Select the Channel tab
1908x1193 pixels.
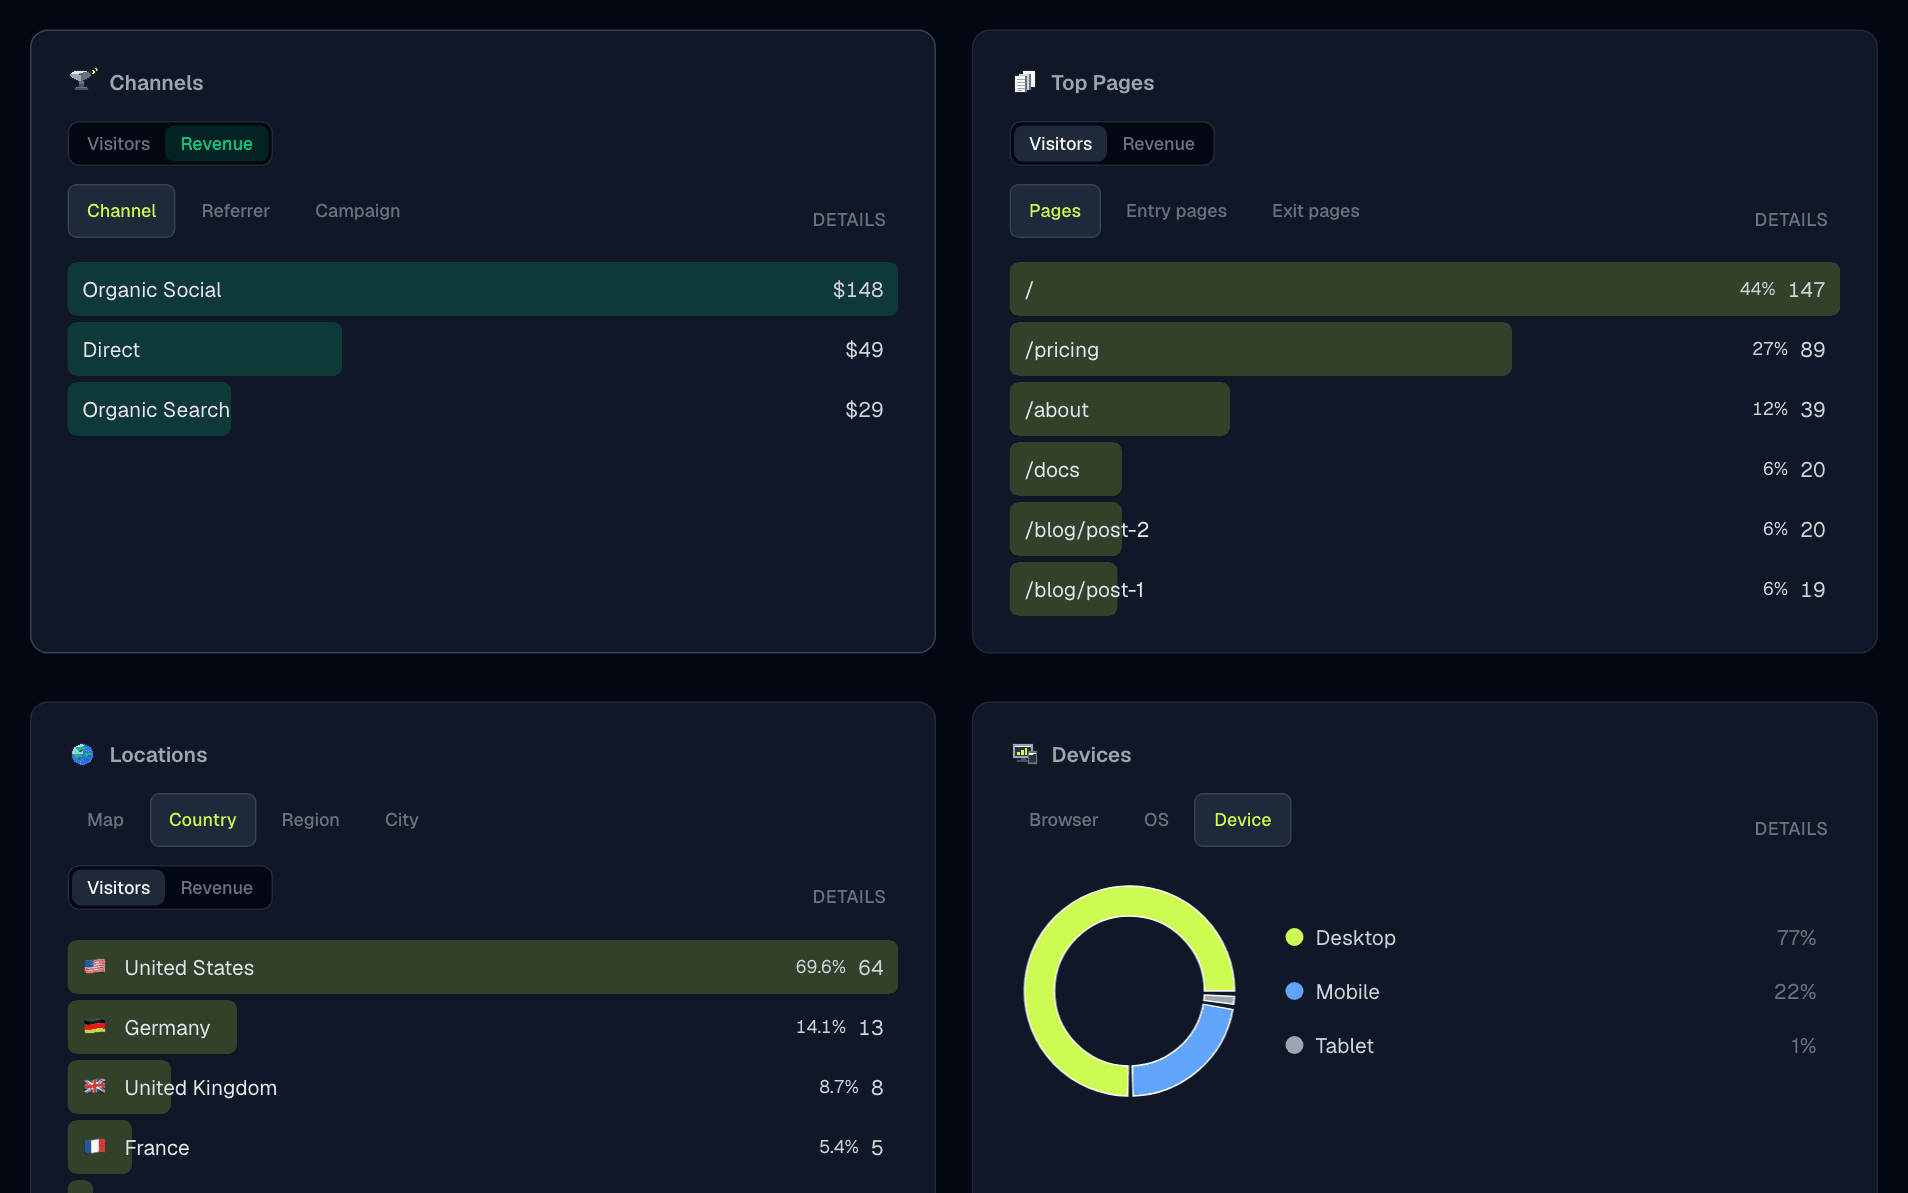[x=121, y=211]
